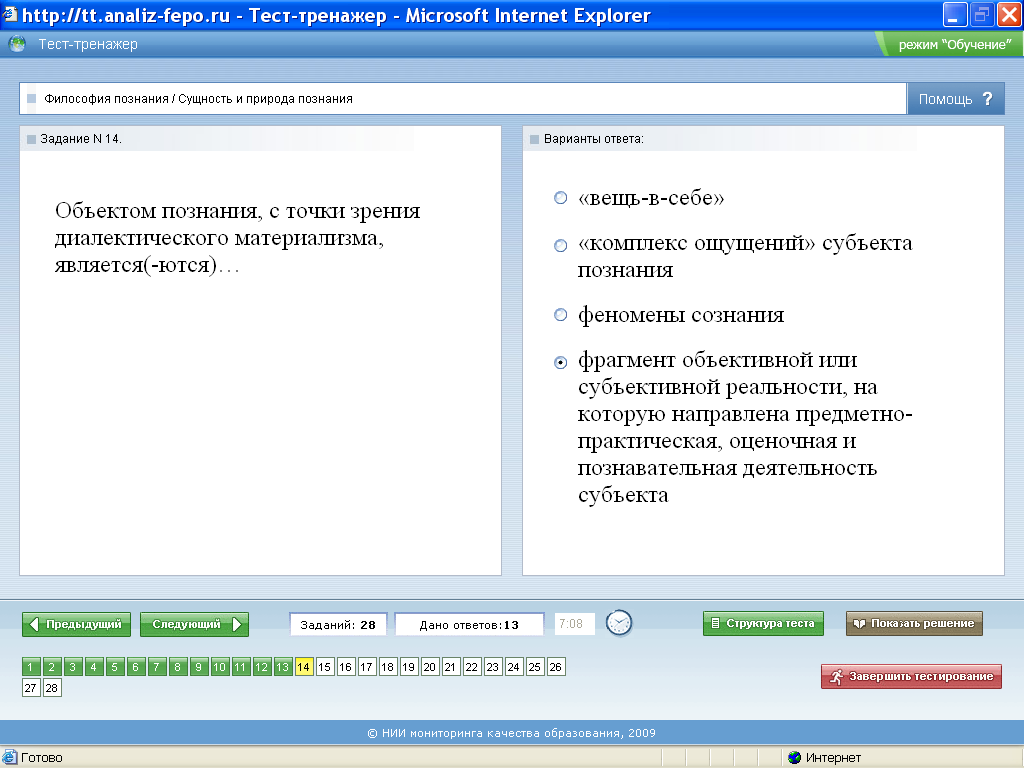Click the clock timer icon
Viewport: 1024px width, 768px height.
[619, 623]
